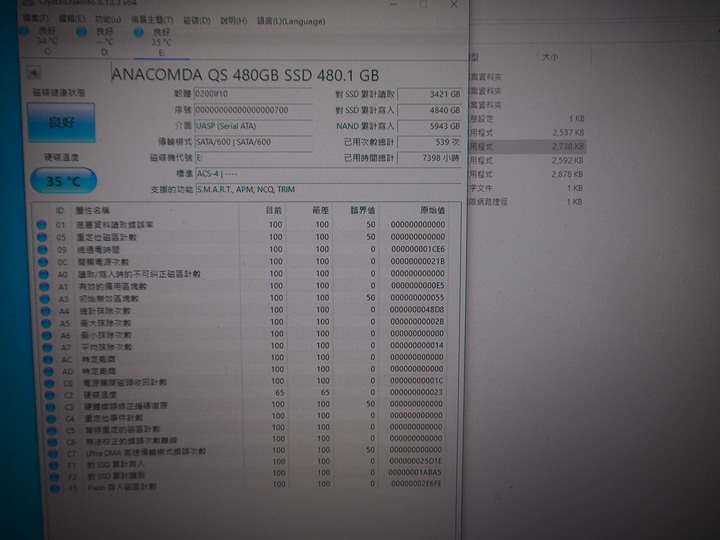This screenshot has height=540, width=720.
Task: Select raw value 0000000048D8 in row A4
Action: coord(417,310)
